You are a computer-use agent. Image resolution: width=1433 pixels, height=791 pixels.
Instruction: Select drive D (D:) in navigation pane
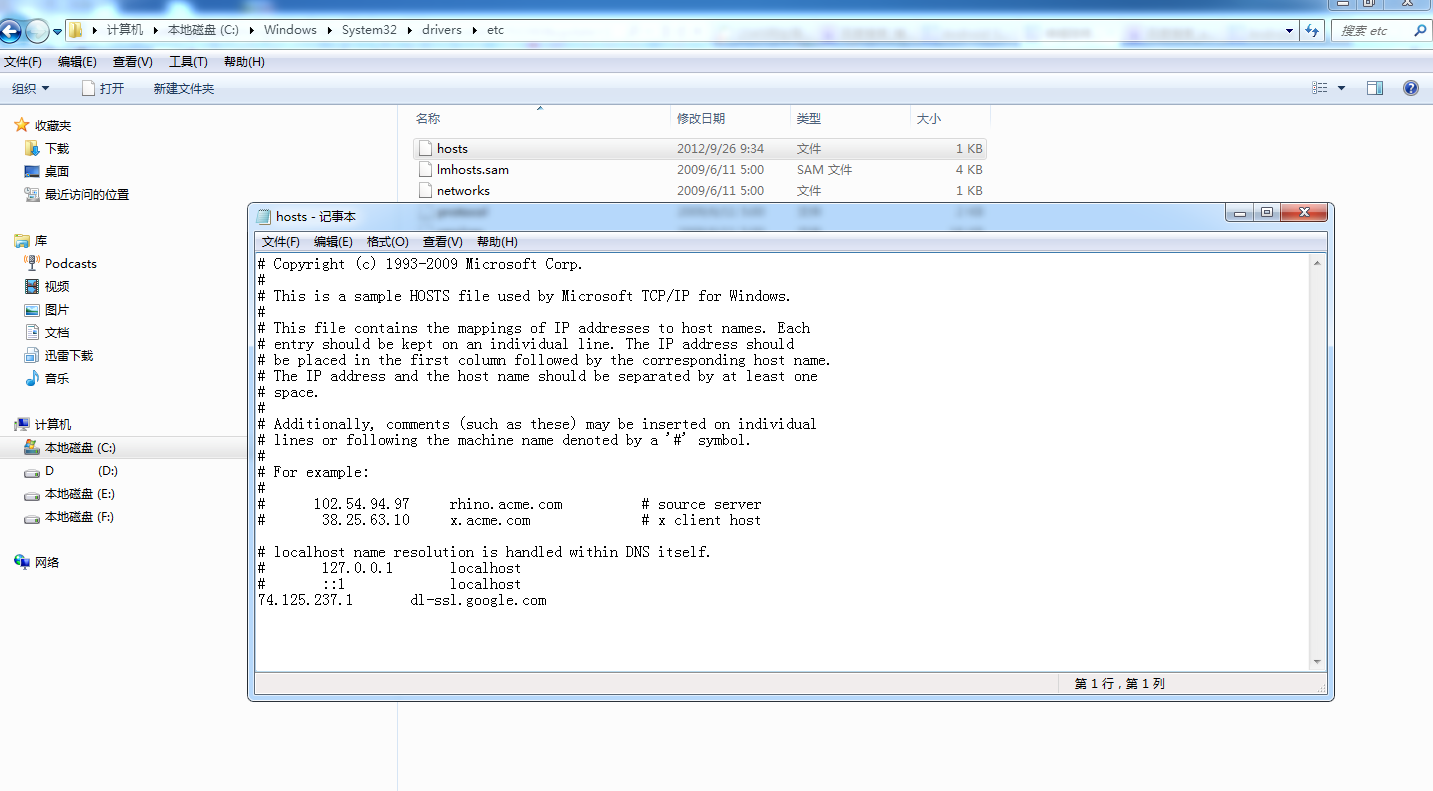81,471
